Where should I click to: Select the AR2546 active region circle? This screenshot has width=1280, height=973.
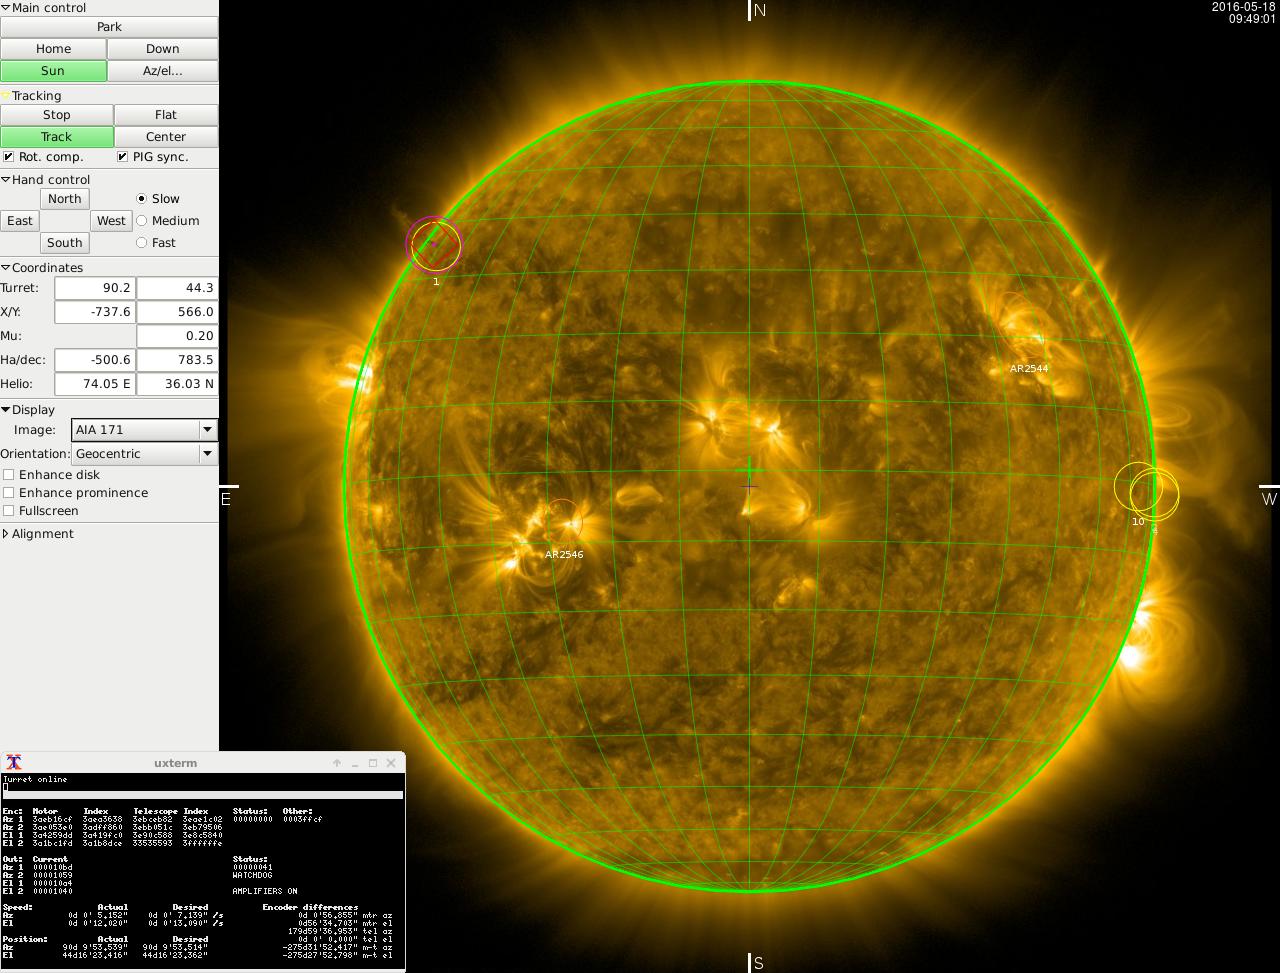point(563,521)
